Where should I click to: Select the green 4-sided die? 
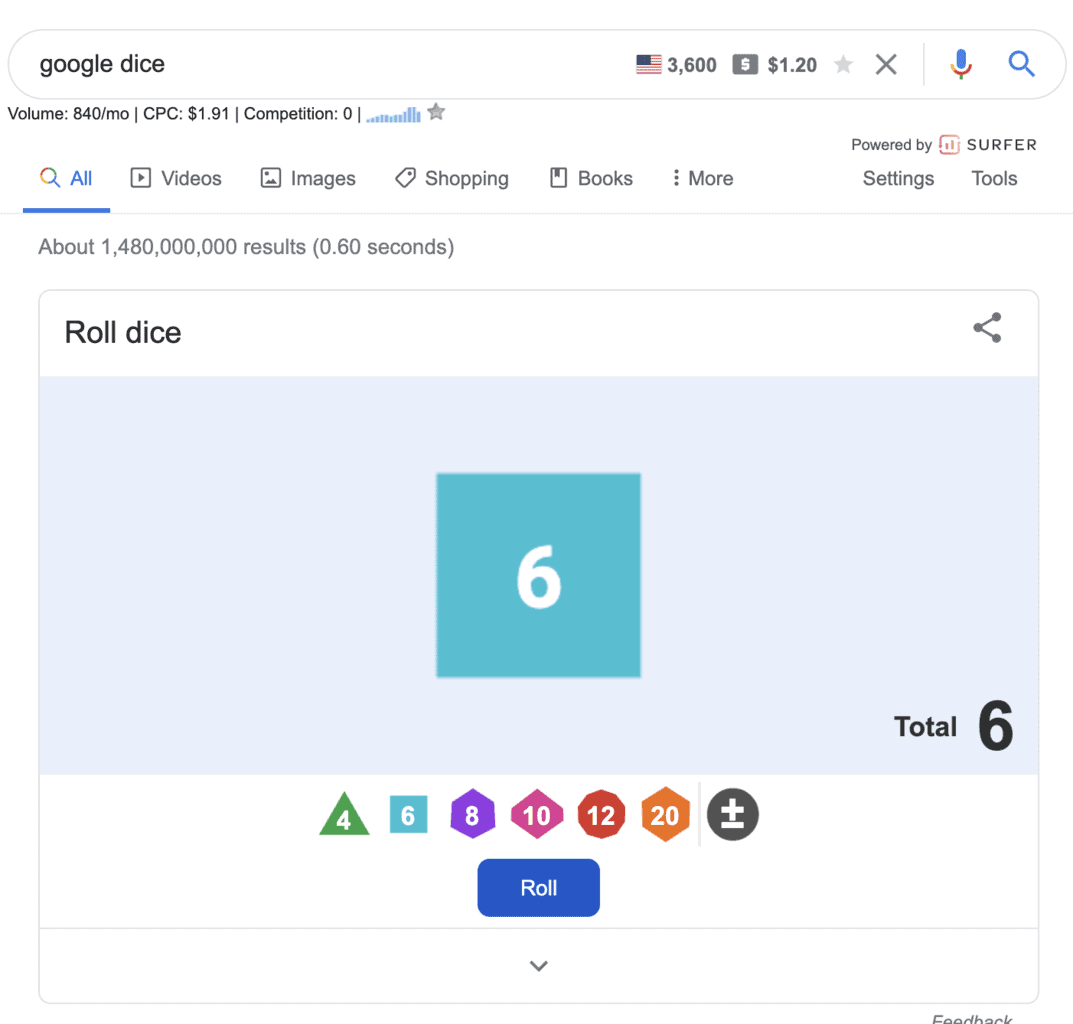[344, 815]
